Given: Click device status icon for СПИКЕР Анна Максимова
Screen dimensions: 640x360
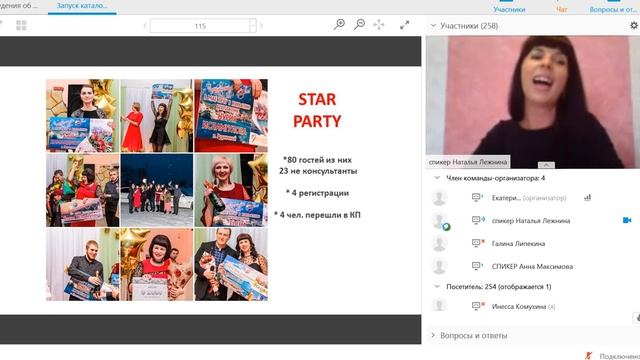Looking at the screenshot, I should pos(478,266).
